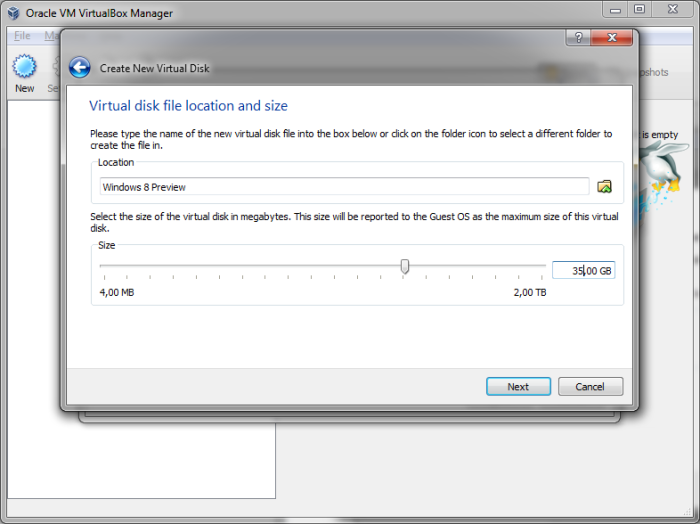Click in the Location text field
The image size is (700, 524).
click(344, 187)
